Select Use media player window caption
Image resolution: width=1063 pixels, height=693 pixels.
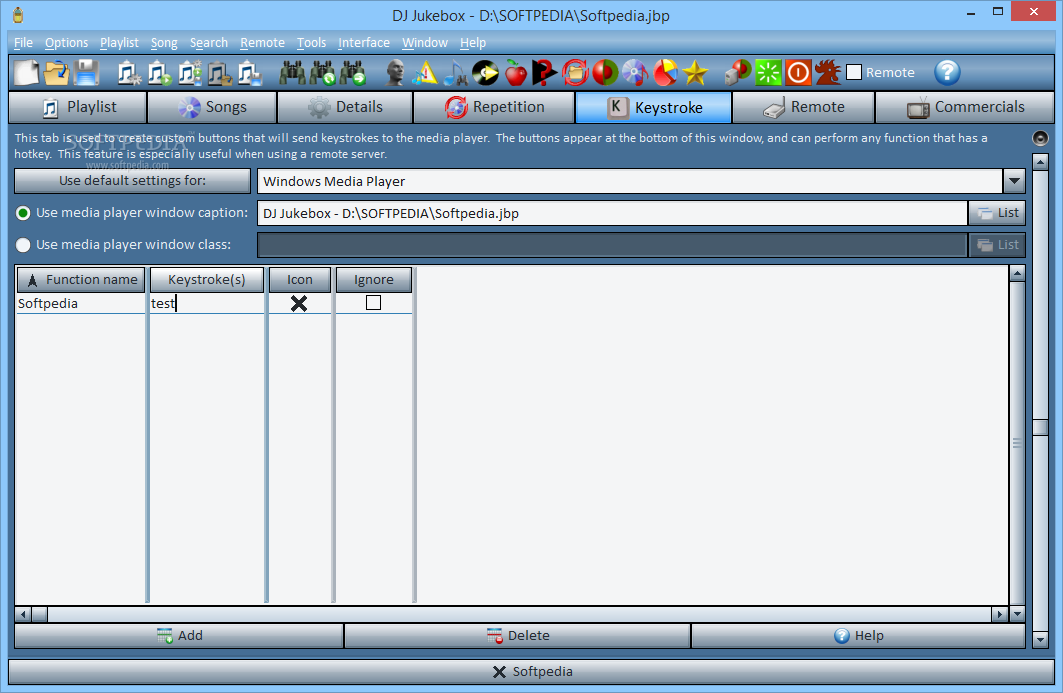tap(23, 213)
